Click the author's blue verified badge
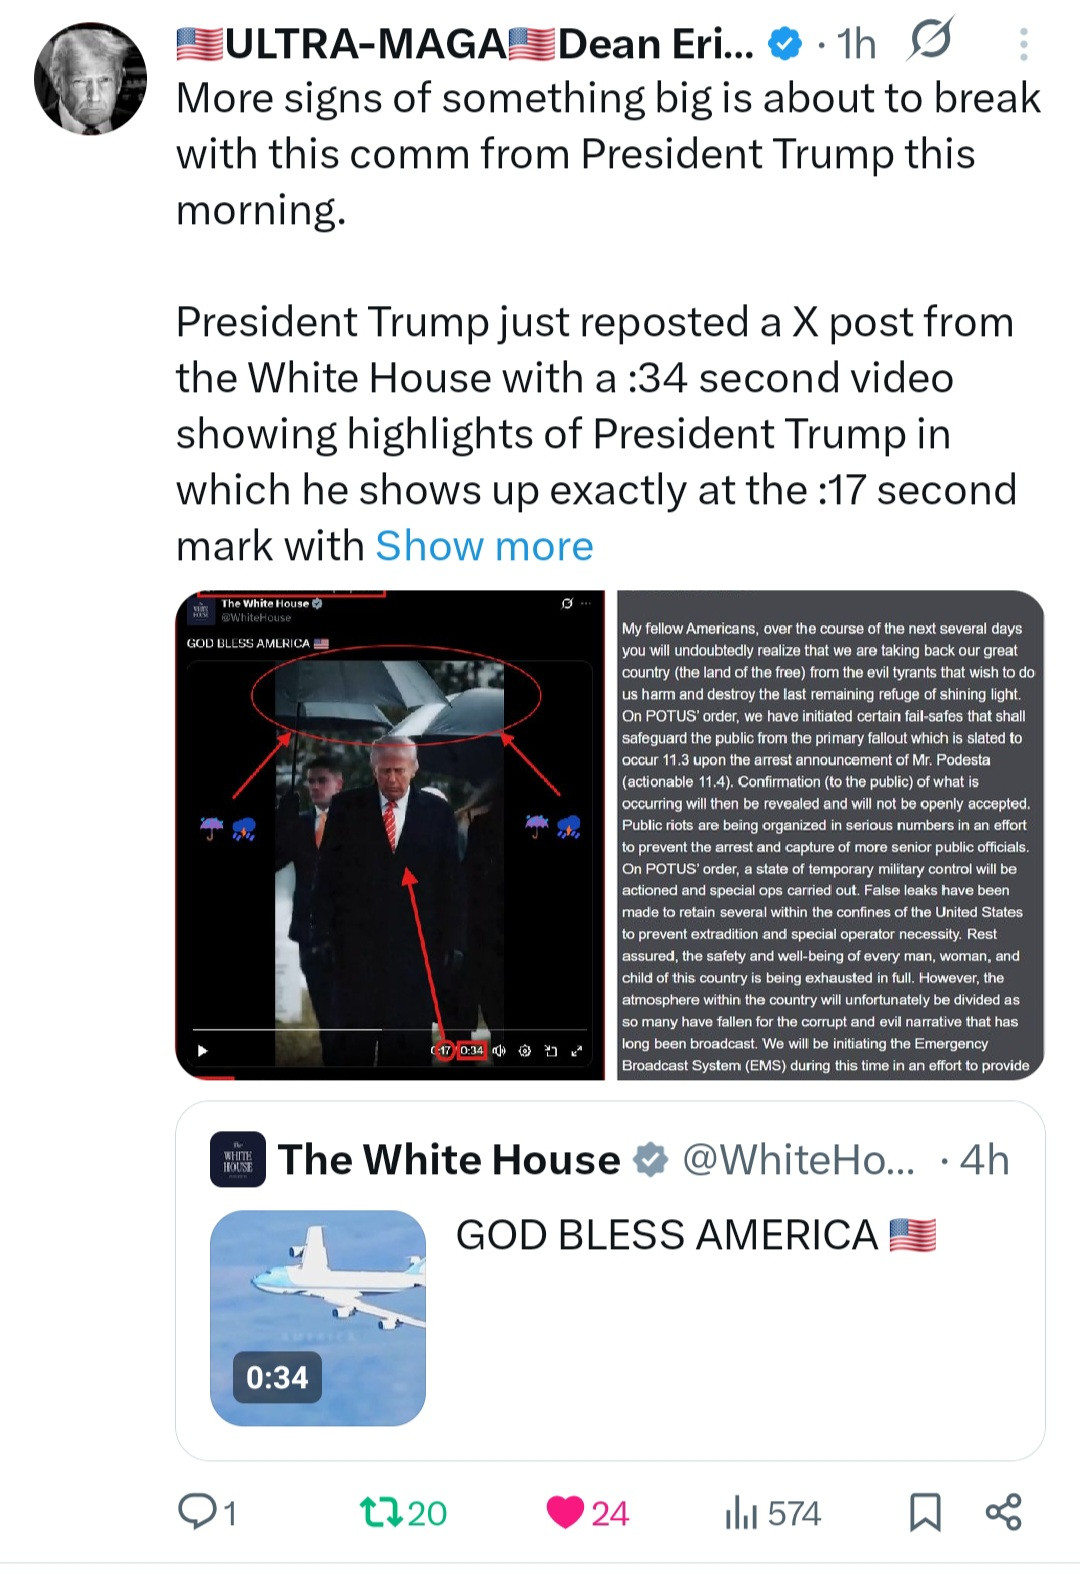 [785, 43]
